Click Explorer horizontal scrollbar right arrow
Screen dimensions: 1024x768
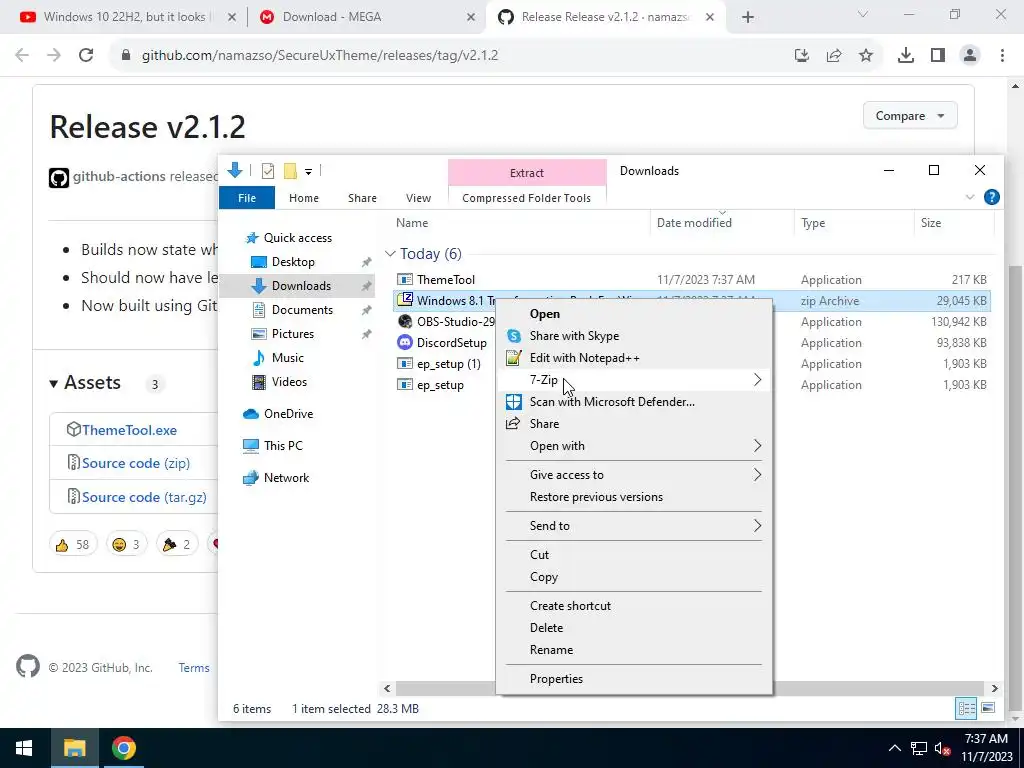(994, 688)
